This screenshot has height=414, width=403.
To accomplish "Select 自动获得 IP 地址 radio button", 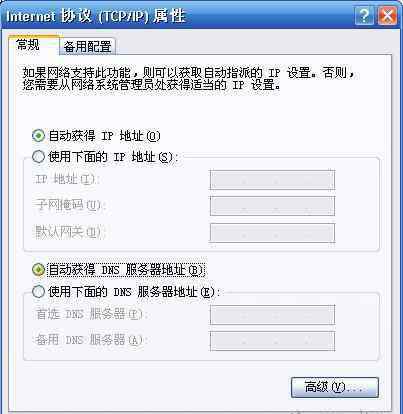I will (38, 136).
